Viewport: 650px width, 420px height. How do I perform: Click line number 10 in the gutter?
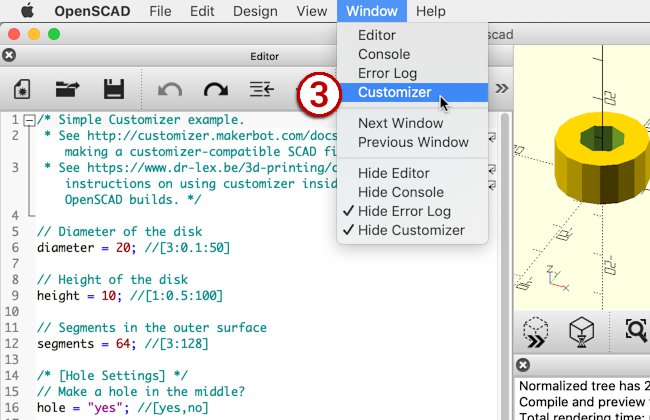coord(12,311)
